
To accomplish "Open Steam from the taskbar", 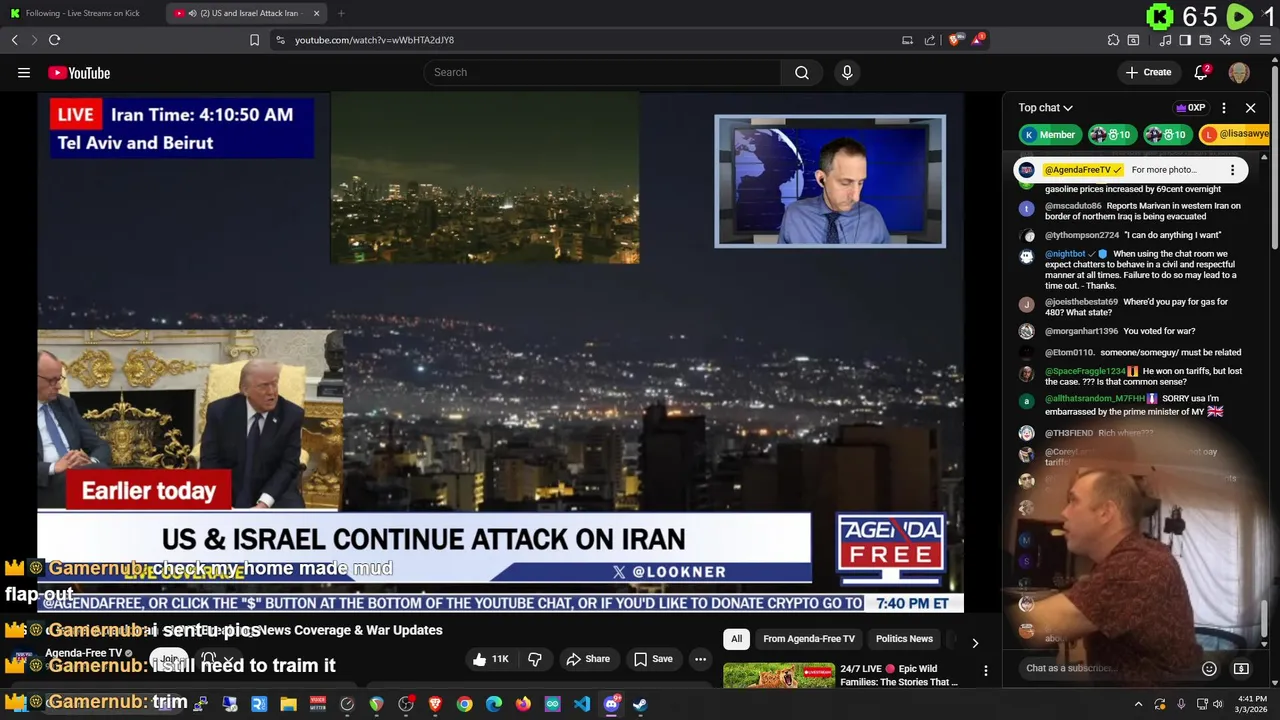I will [x=640, y=704].
